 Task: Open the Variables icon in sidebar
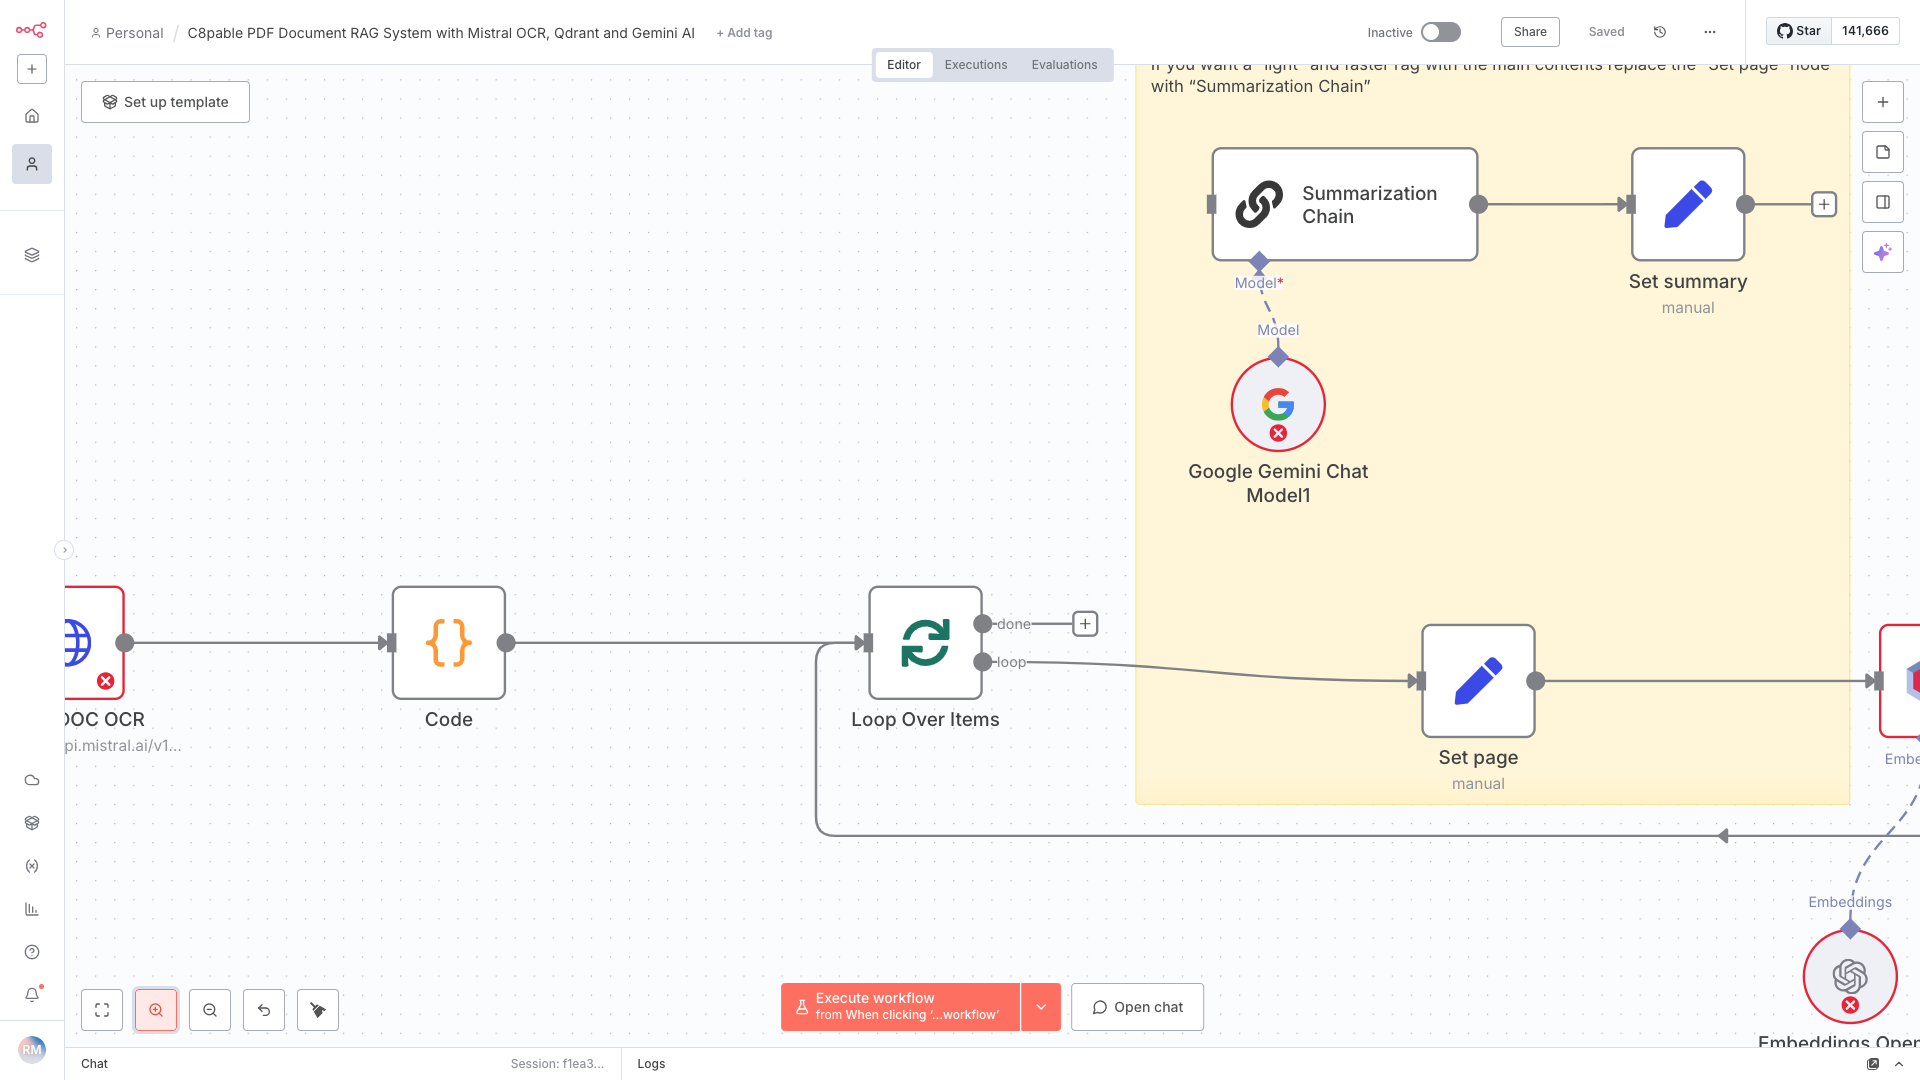(x=32, y=866)
